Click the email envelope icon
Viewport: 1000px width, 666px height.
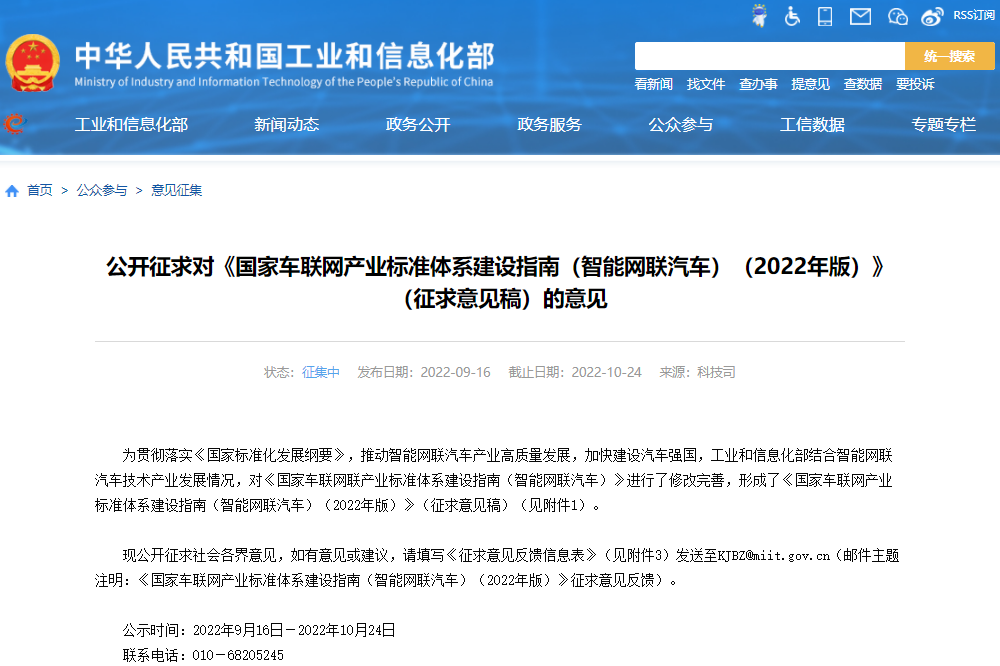pyautogui.click(x=860, y=16)
